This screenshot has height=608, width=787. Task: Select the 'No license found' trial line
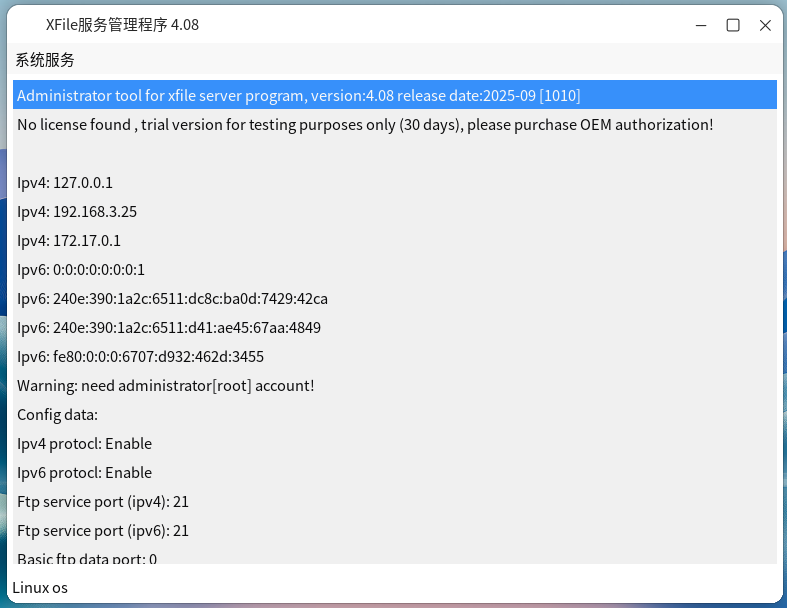pos(365,125)
